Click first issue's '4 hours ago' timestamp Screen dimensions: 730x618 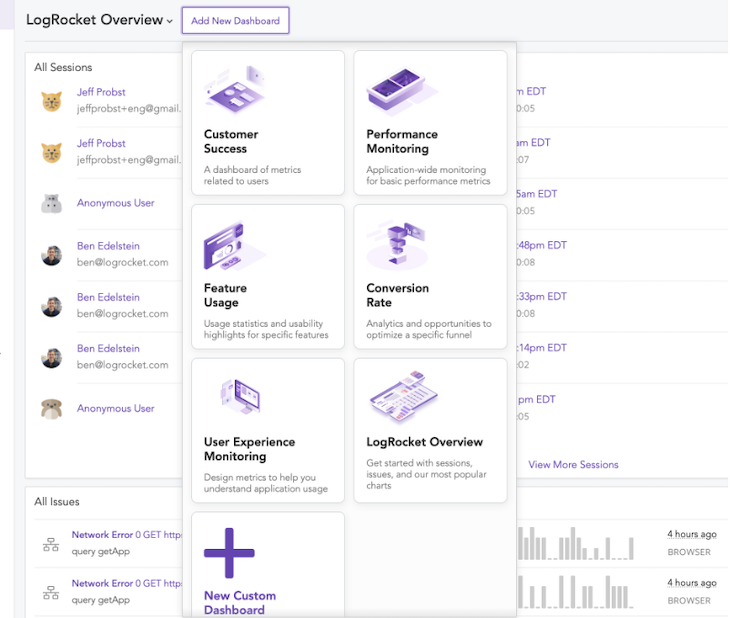692,534
